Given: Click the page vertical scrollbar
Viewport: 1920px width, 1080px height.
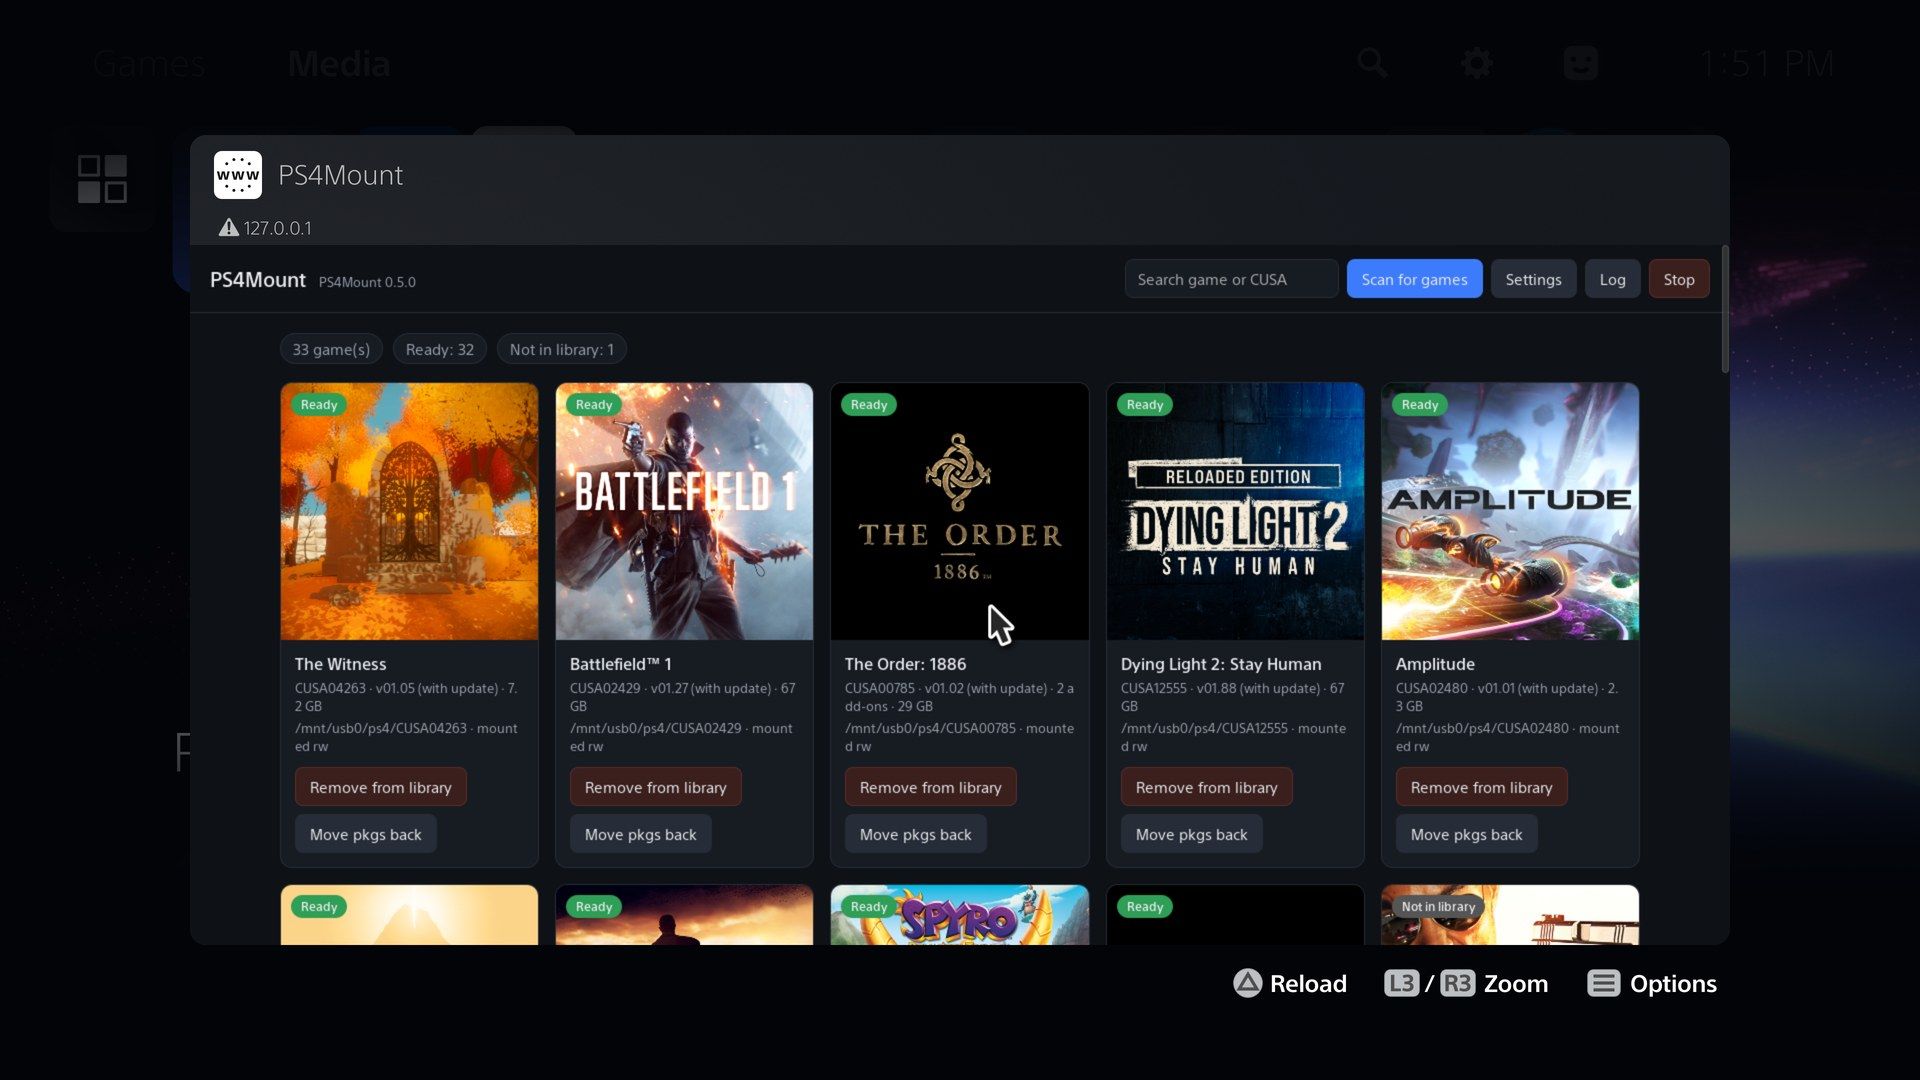Looking at the screenshot, I should pyautogui.click(x=1725, y=310).
